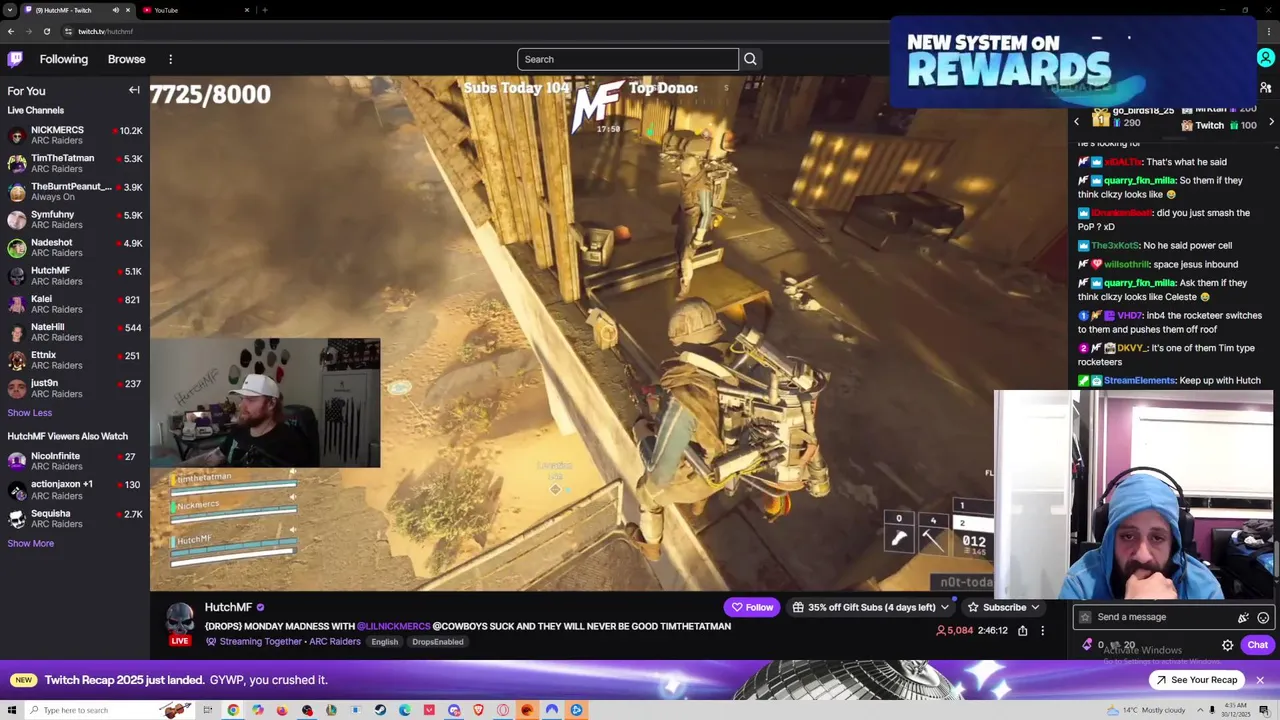Click the celebration cheer icon in chat box
1280x720 pixels.
1243,618
